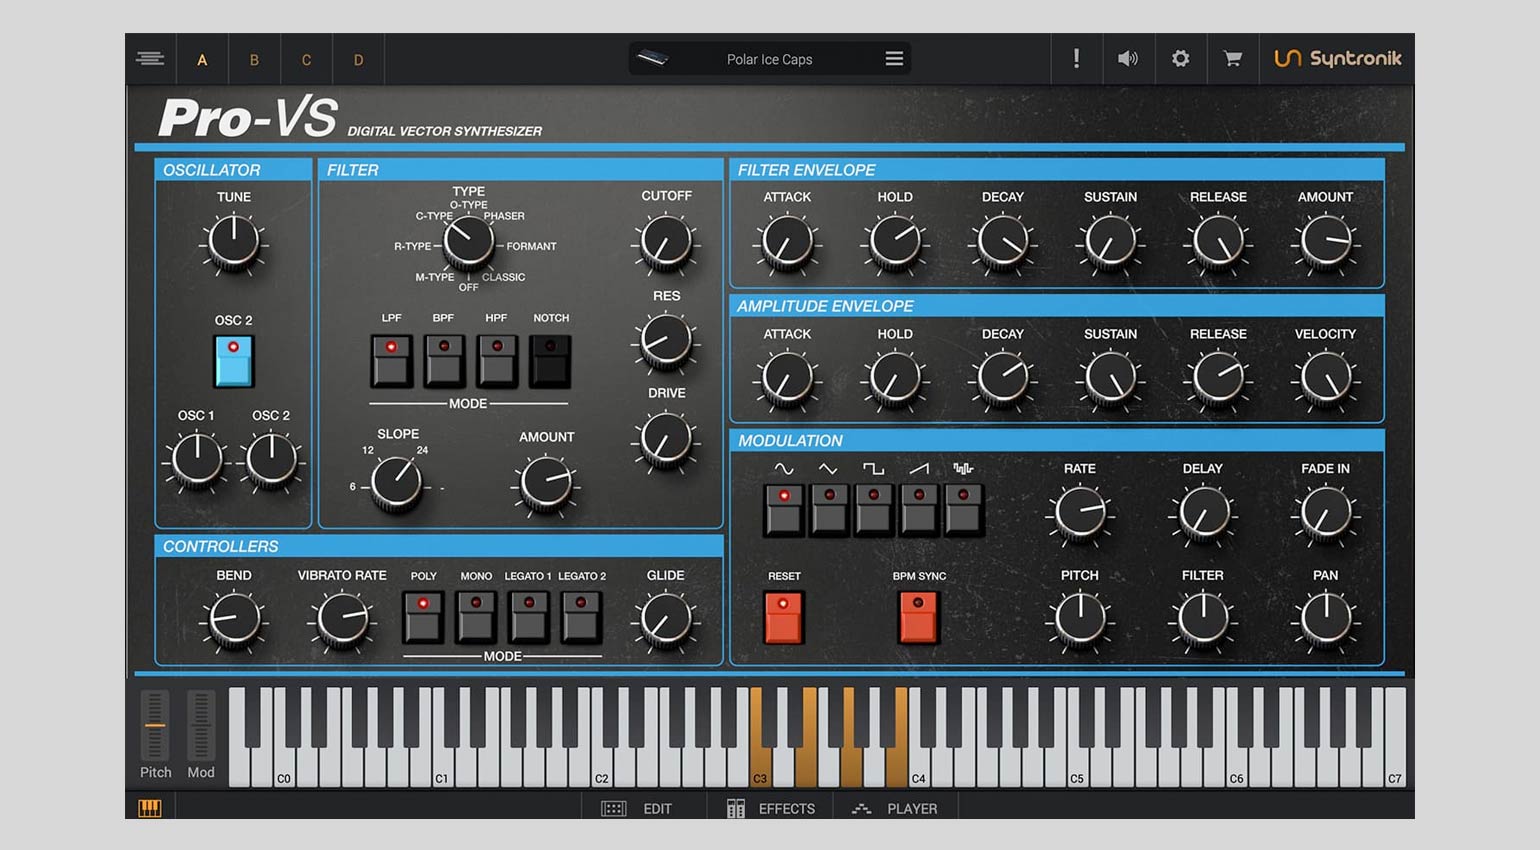1540x850 pixels.
Task: Switch to the Effects view
Action: click(x=771, y=808)
